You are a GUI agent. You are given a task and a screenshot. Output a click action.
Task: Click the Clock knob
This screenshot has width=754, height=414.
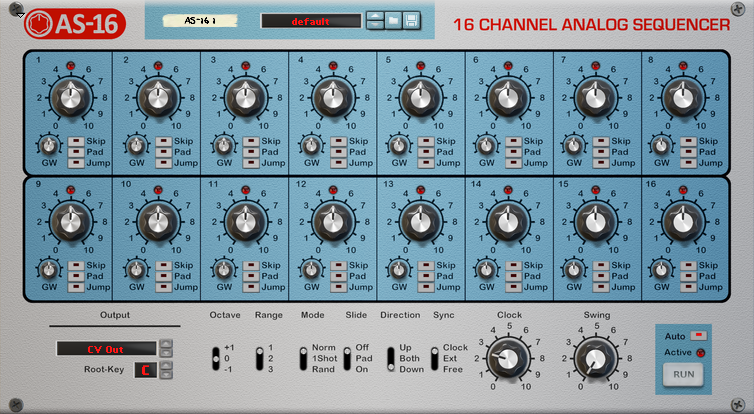tap(509, 359)
